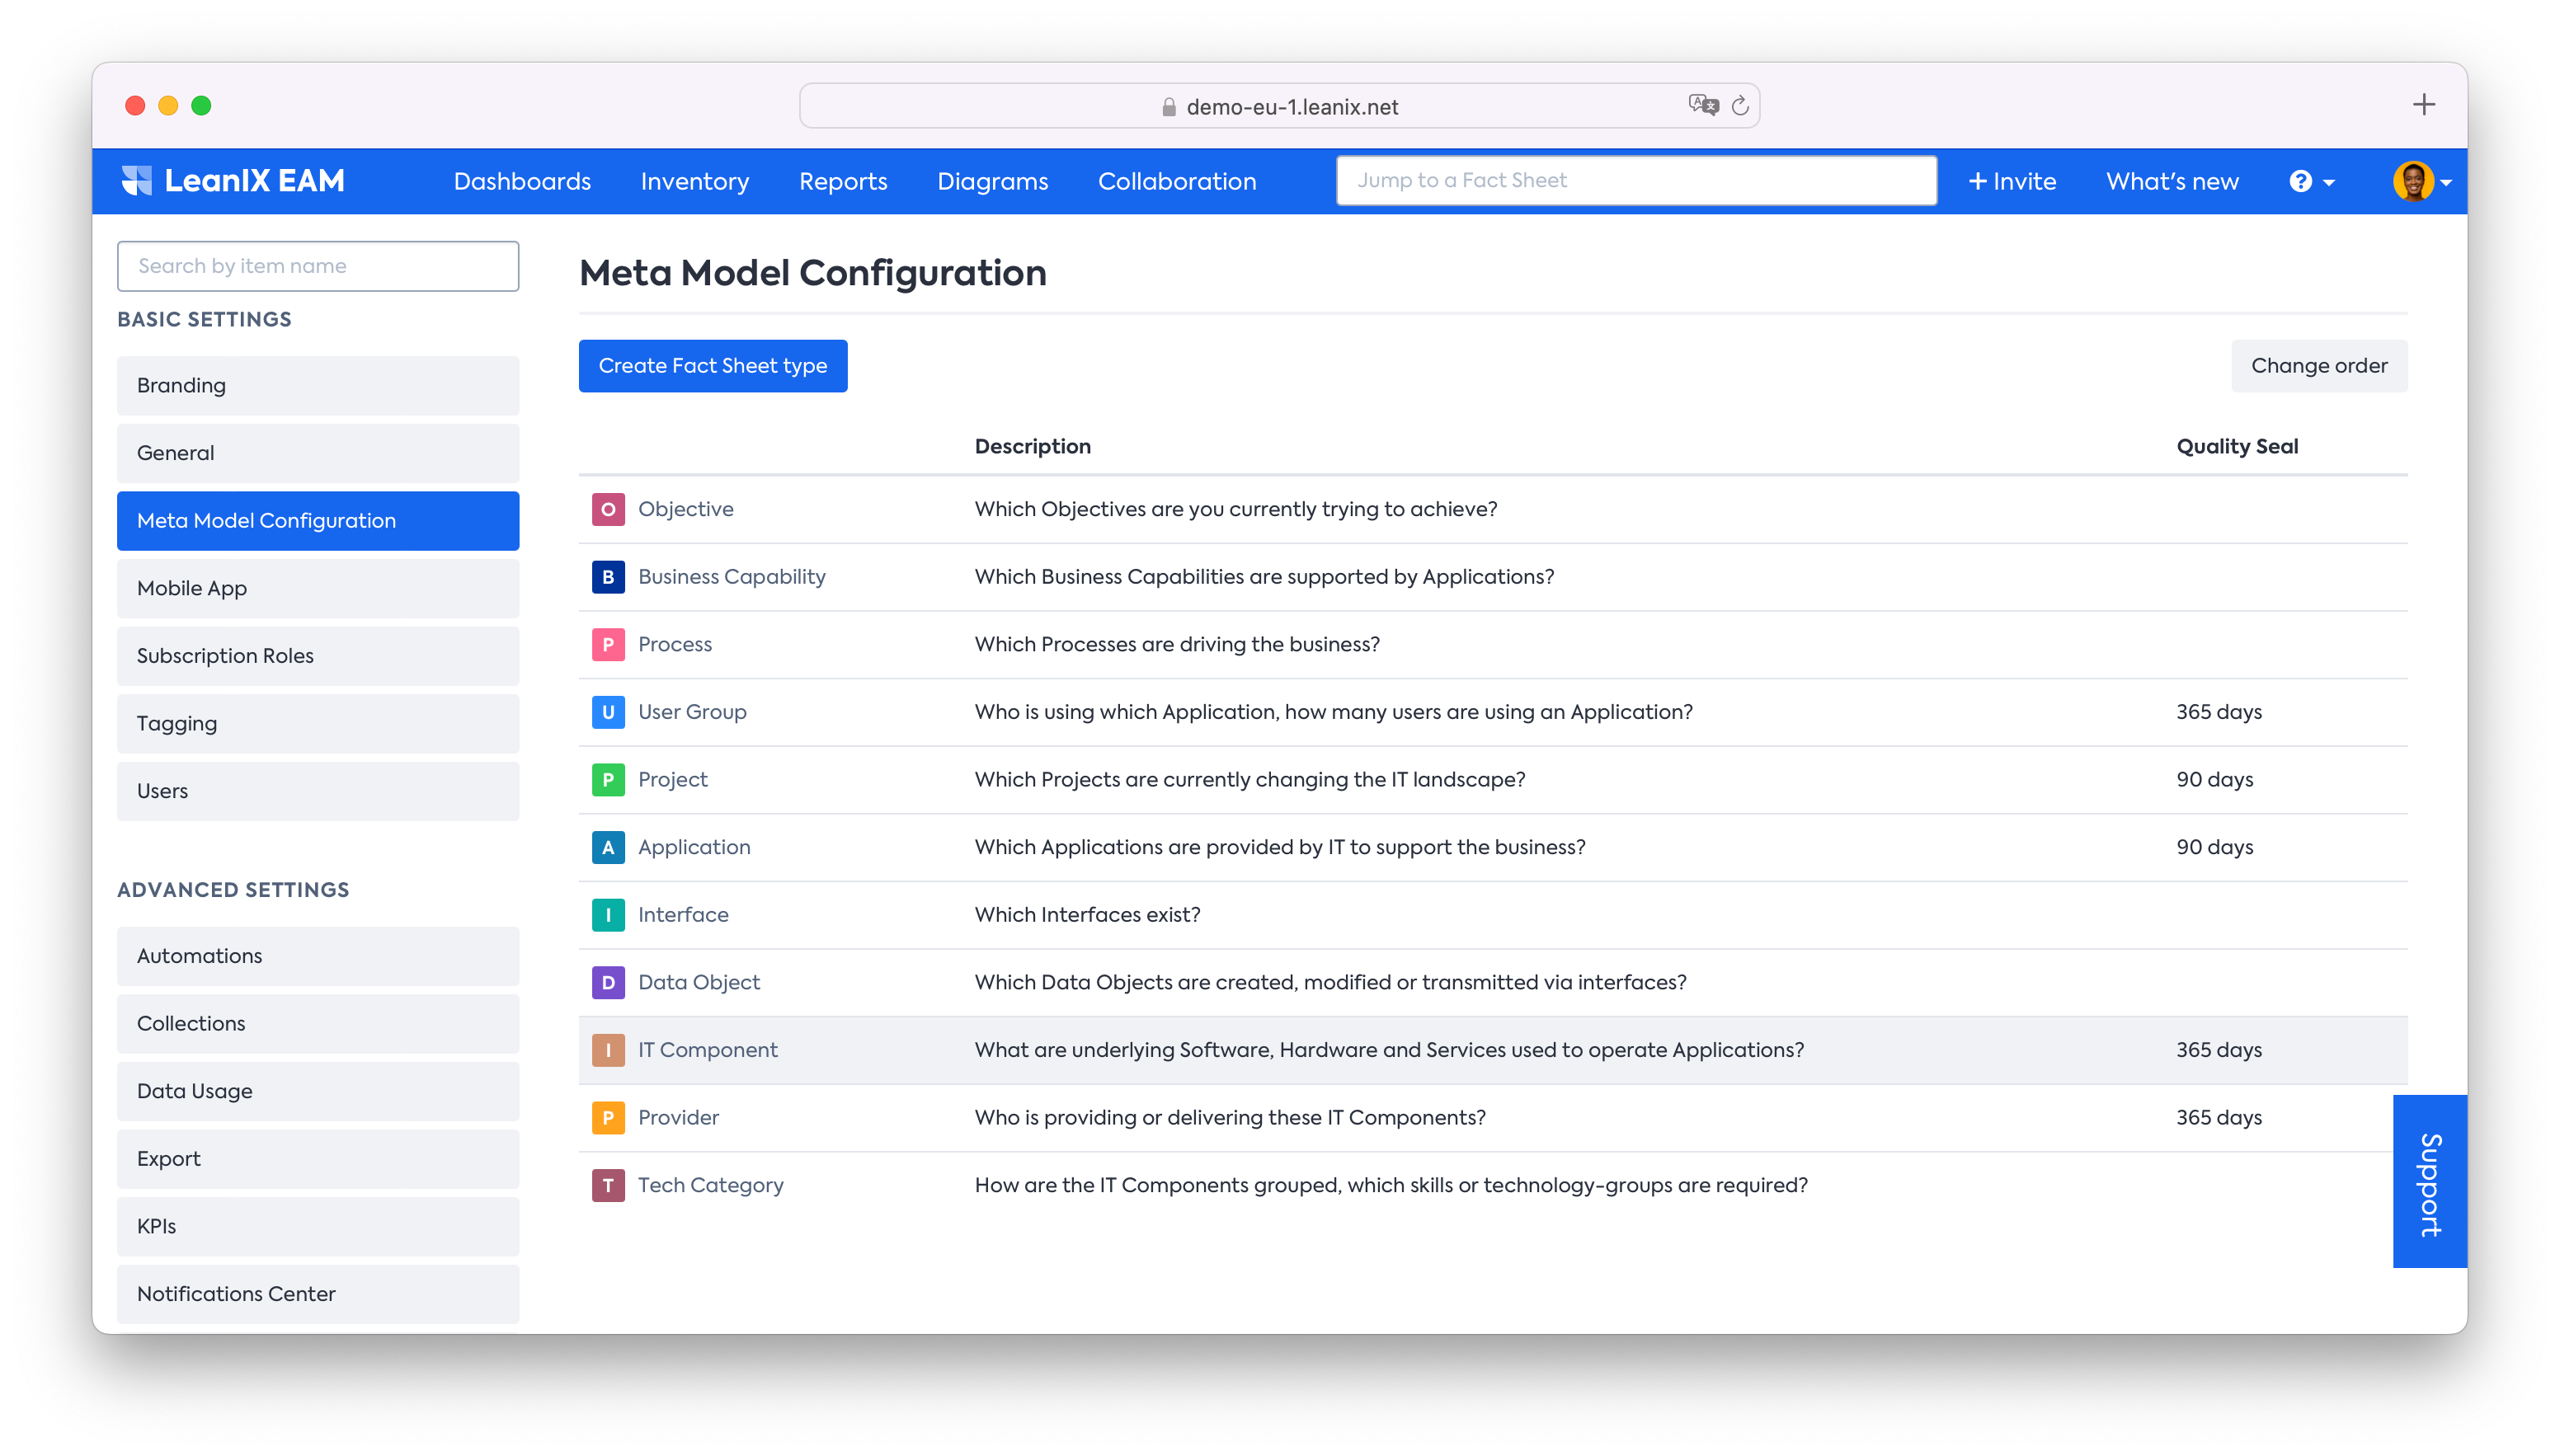This screenshot has height=1456, width=2560.
Task: Open Data Usage settings
Action: (318, 1091)
